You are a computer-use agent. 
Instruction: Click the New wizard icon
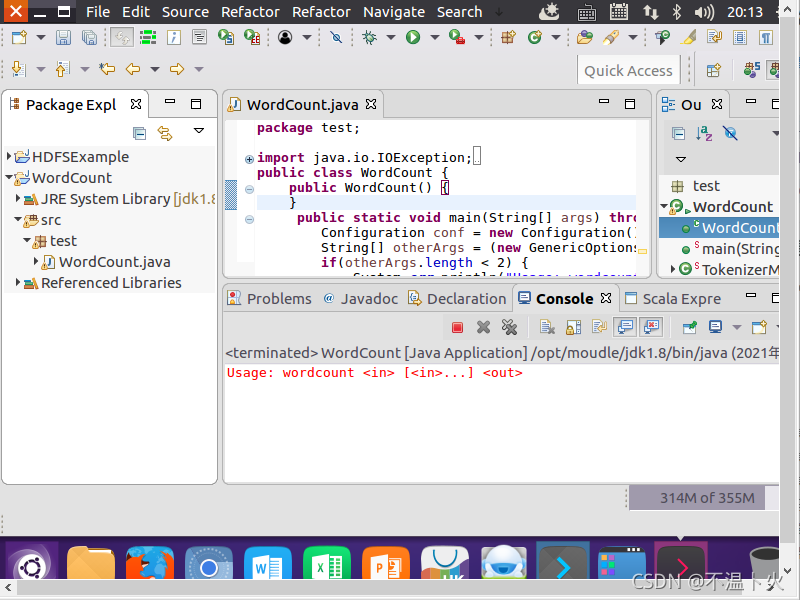[x=19, y=37]
